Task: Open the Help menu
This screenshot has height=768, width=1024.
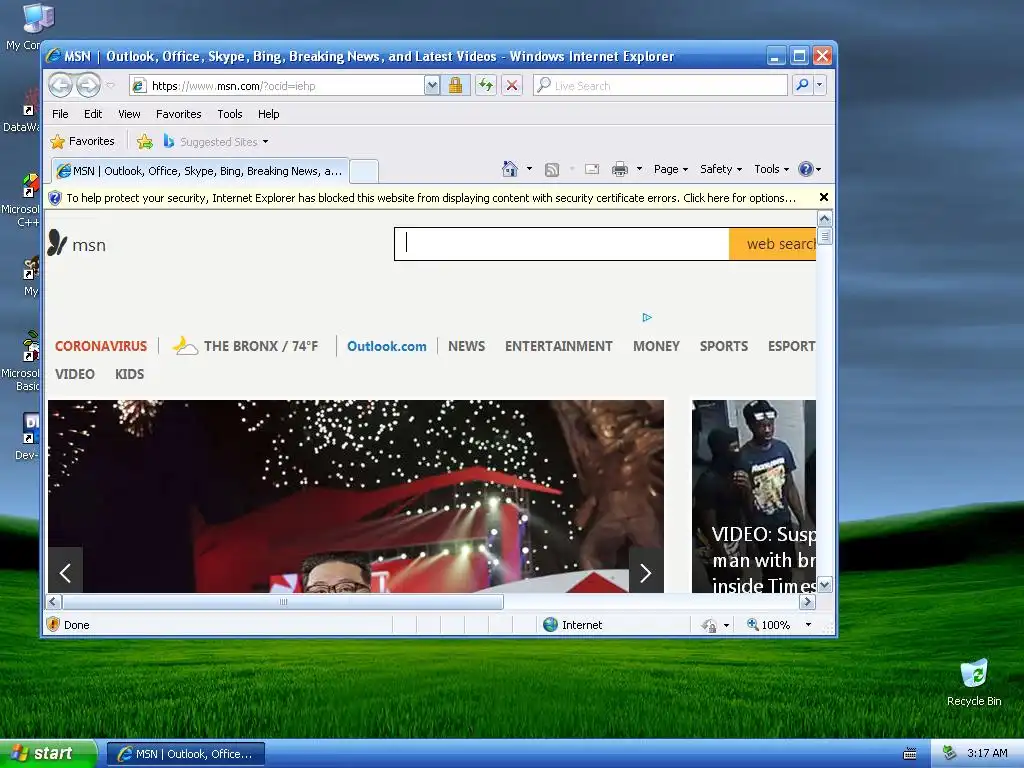Action: [x=268, y=114]
